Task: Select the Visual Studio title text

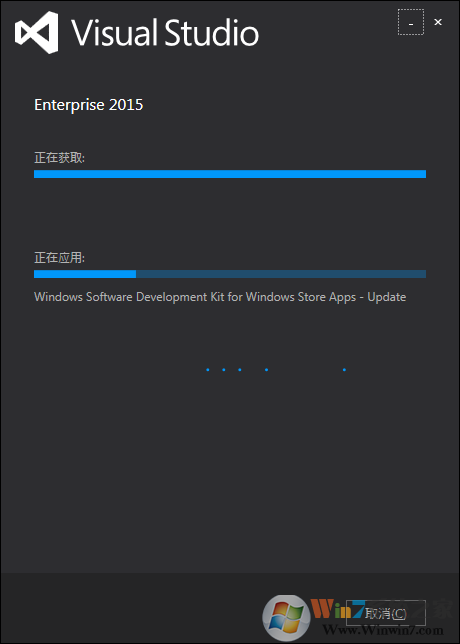Action: pyautogui.click(x=165, y=33)
